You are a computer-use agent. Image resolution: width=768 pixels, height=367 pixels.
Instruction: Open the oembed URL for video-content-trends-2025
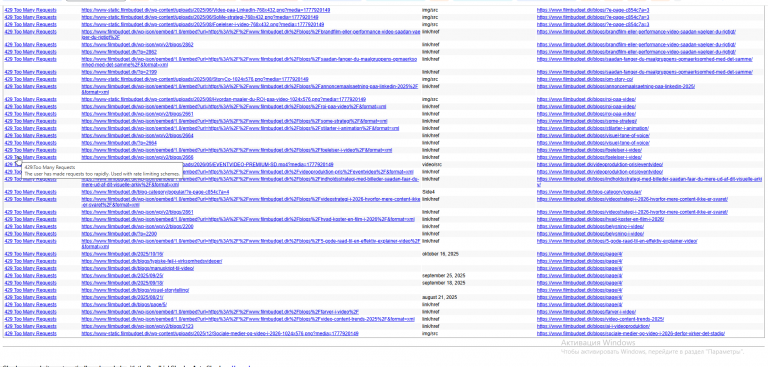[248, 319]
